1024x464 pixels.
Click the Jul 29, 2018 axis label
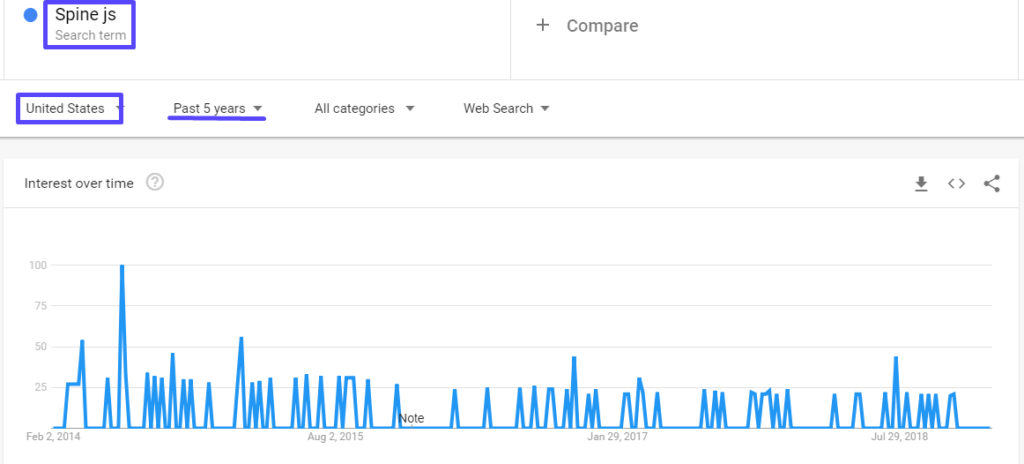(900, 436)
